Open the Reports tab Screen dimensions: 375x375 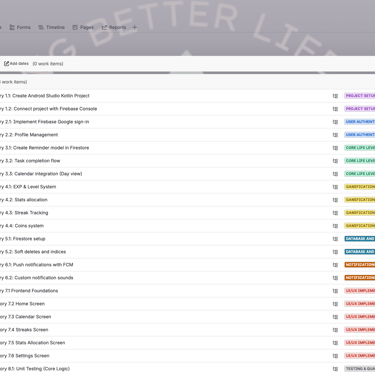pyautogui.click(x=114, y=27)
